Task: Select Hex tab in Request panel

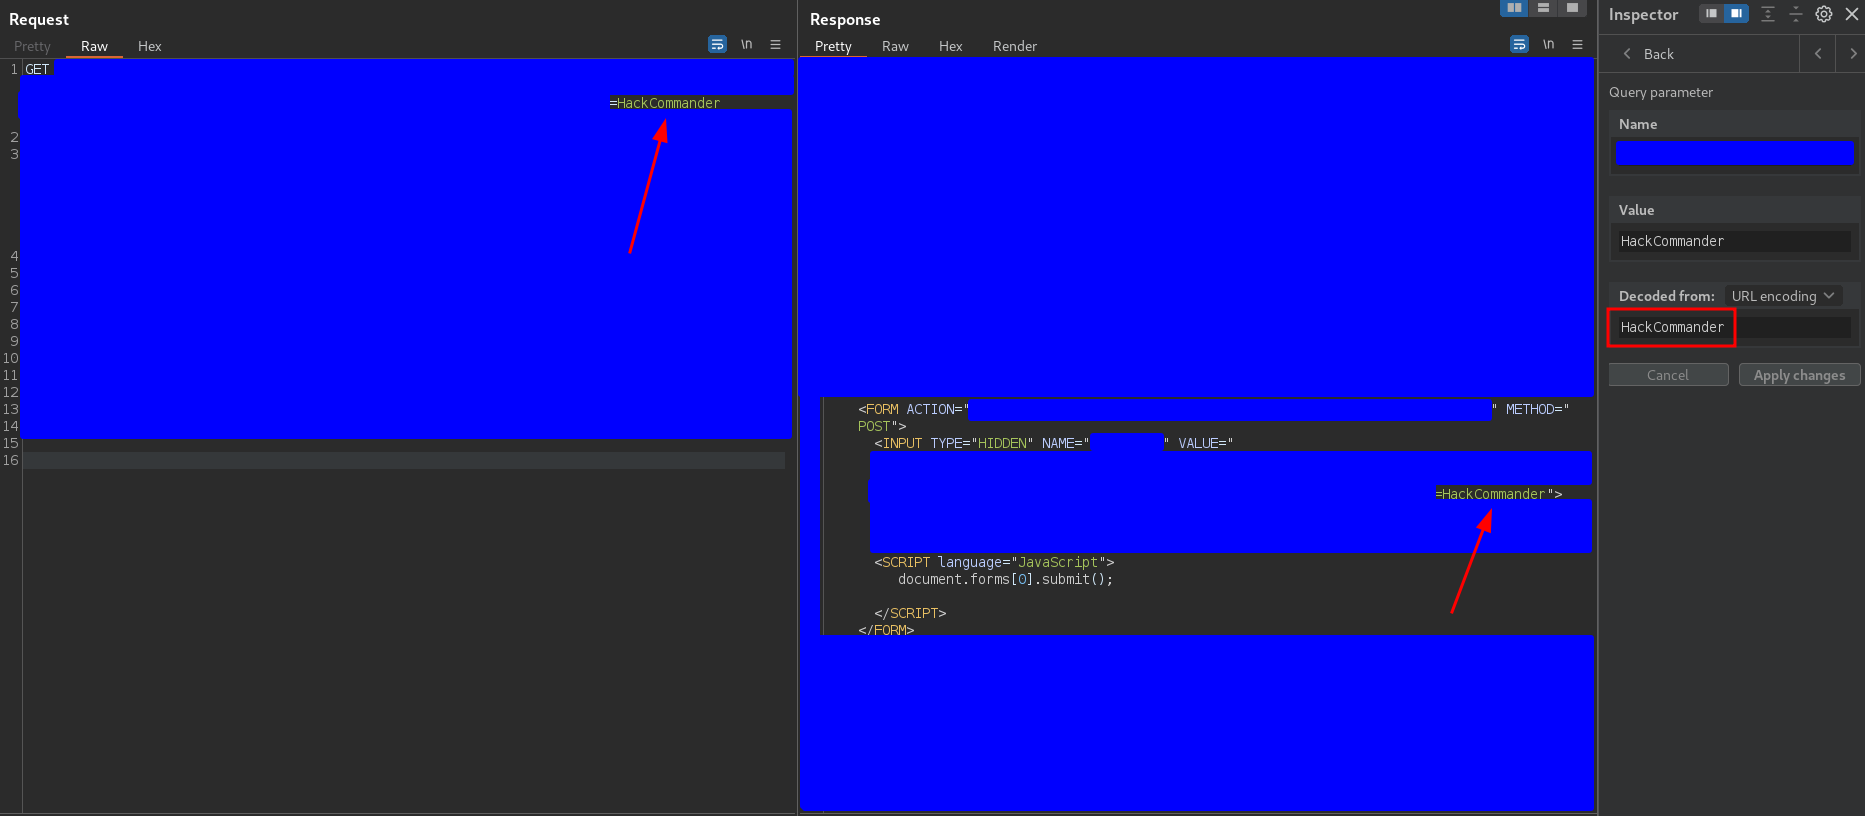Action: pos(149,46)
